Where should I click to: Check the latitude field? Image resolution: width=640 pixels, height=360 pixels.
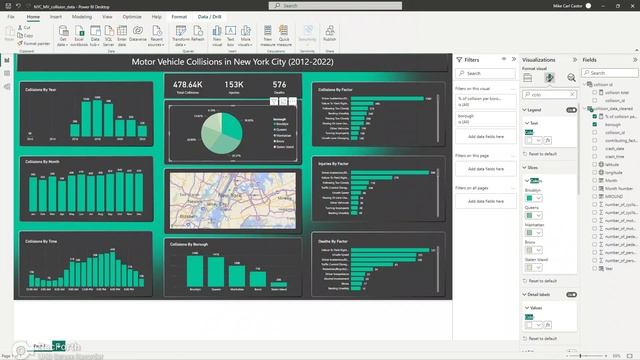point(595,164)
